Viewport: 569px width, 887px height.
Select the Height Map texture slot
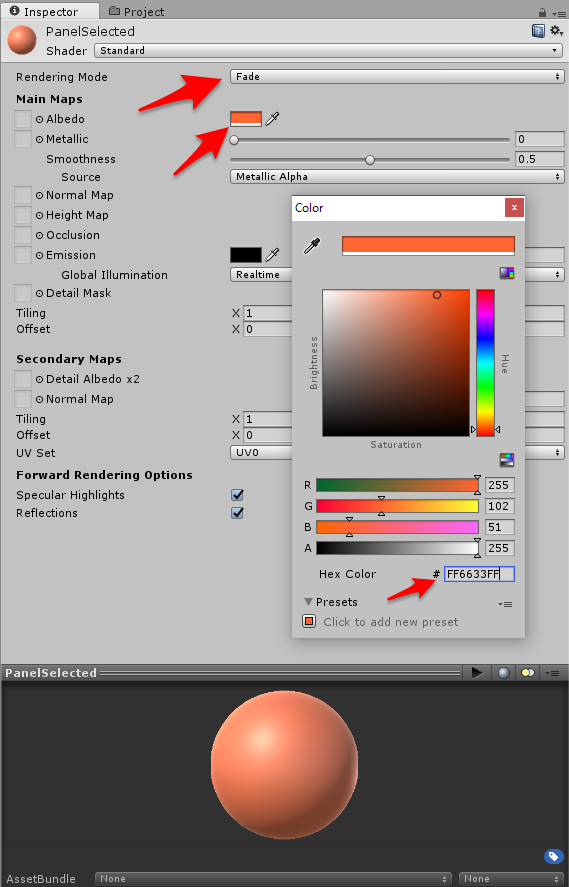pyautogui.click(x=23, y=215)
